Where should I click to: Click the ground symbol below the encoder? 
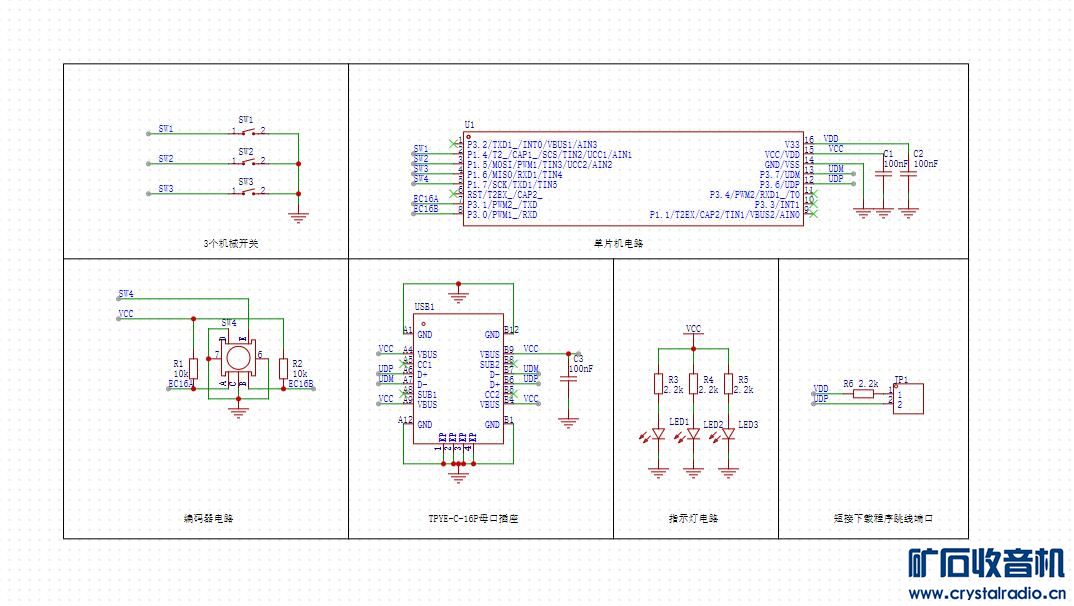coord(238,412)
